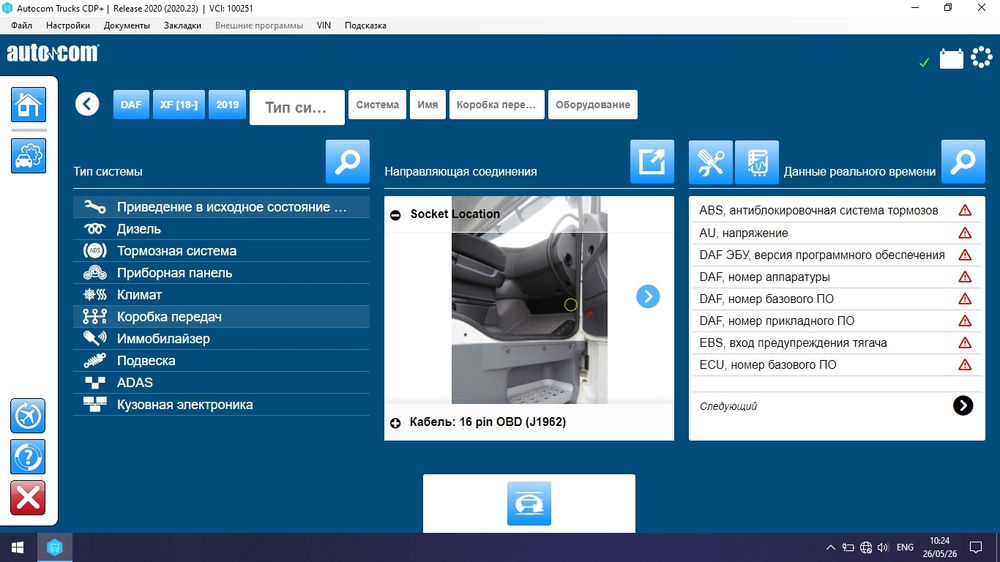The width and height of the screenshot is (1000, 562).
Task: Expand Кабель: 16 pin OBD (J1962)
Action: point(395,423)
